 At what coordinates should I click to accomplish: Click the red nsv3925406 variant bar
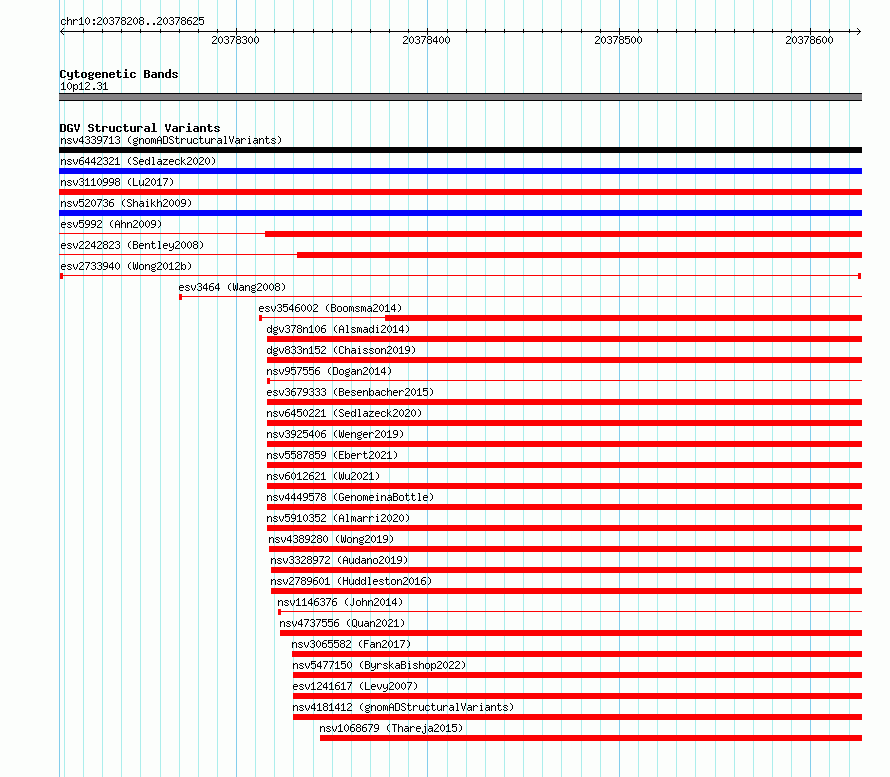(x=564, y=444)
